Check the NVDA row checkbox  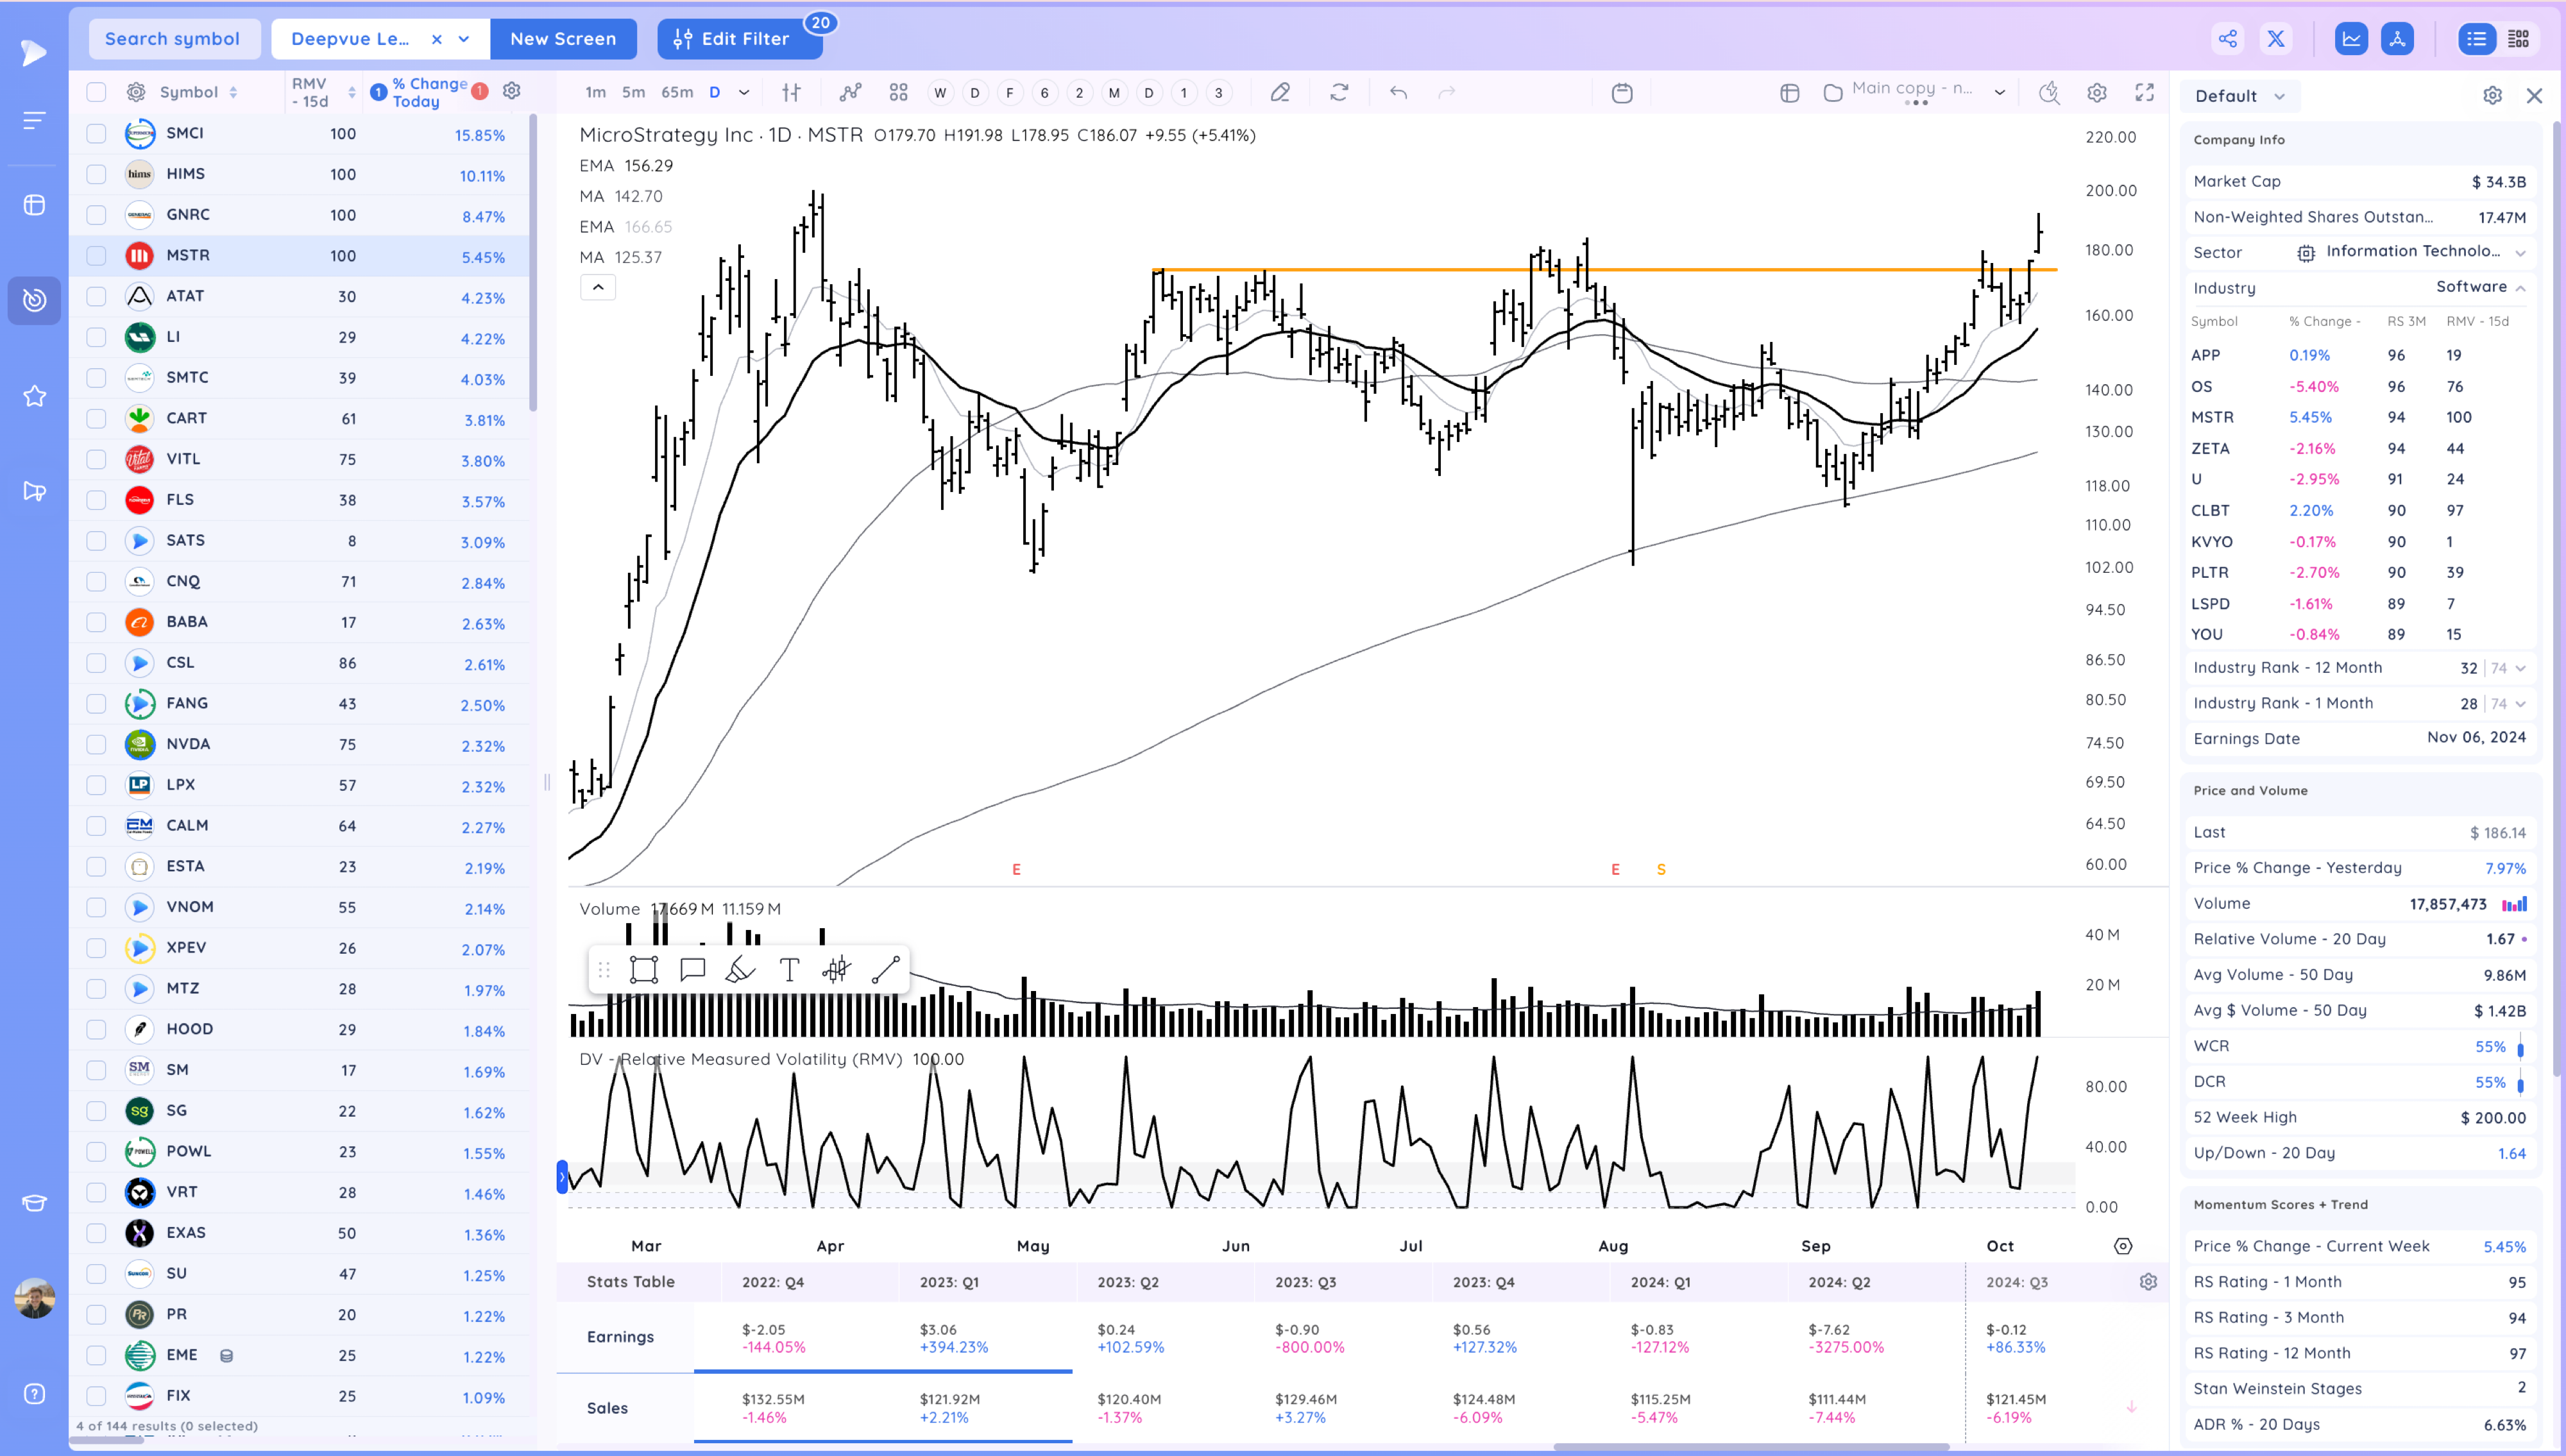tap(96, 744)
